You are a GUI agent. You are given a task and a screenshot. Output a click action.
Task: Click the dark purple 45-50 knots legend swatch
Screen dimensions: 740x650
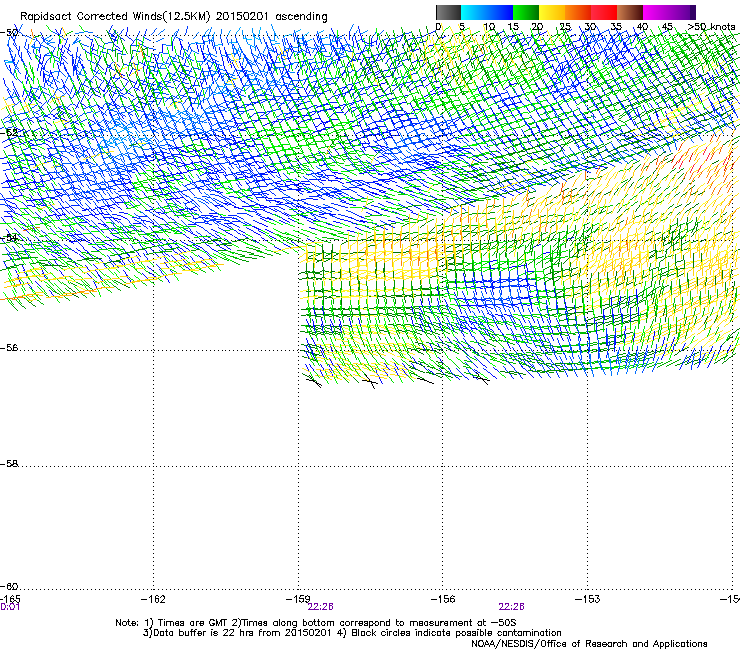coord(682,12)
